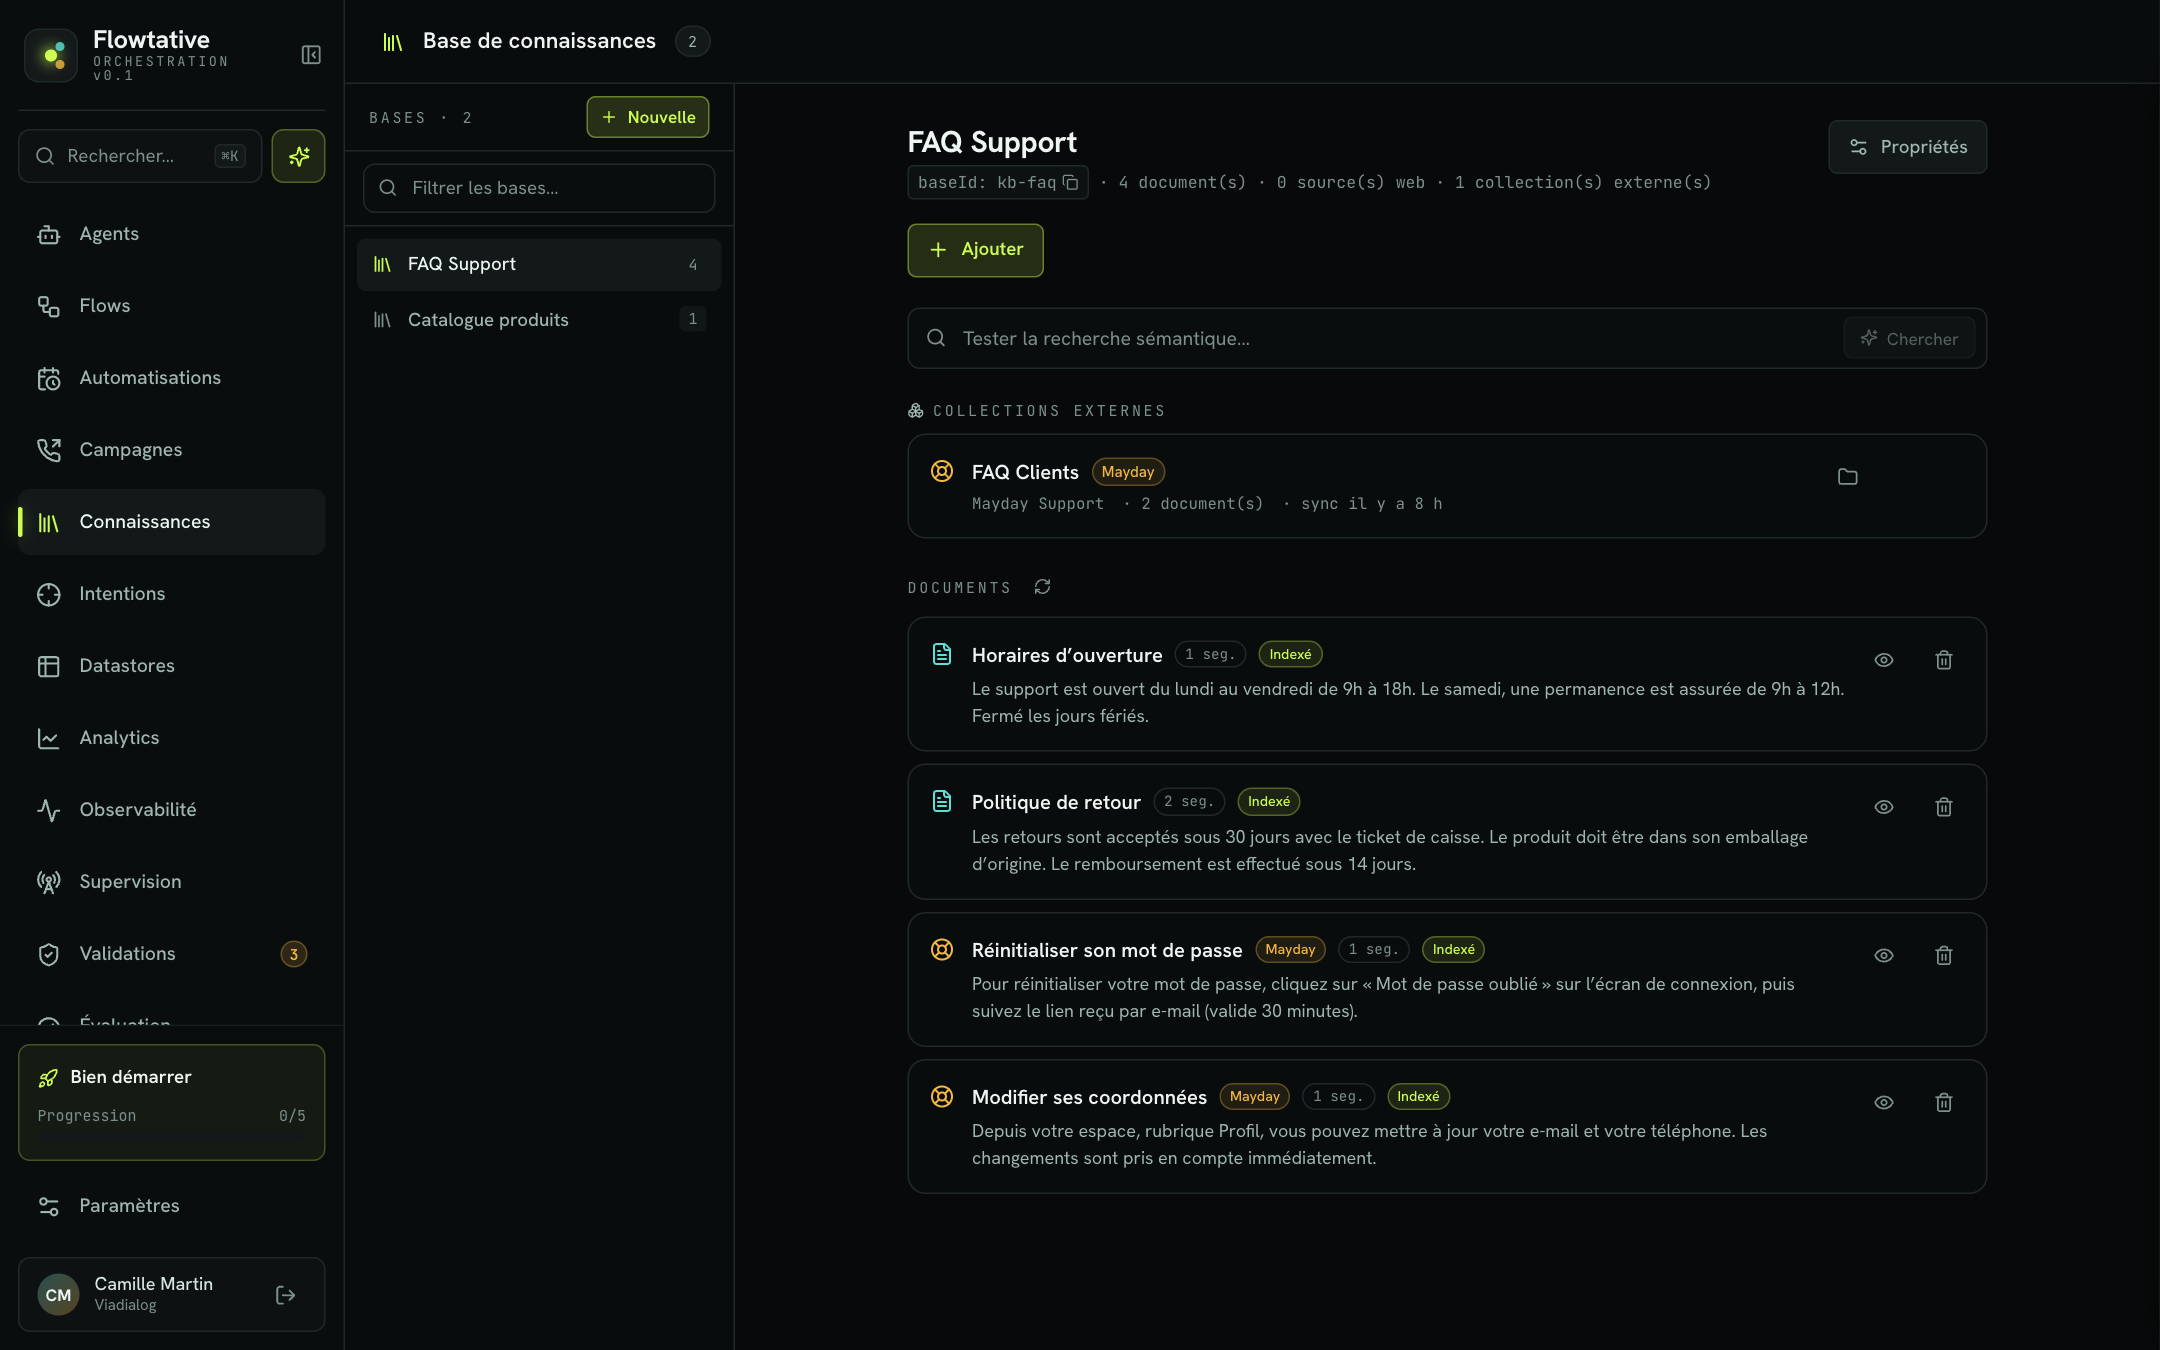Delete the Réinitialiser son mot de passe document

tap(1943, 955)
